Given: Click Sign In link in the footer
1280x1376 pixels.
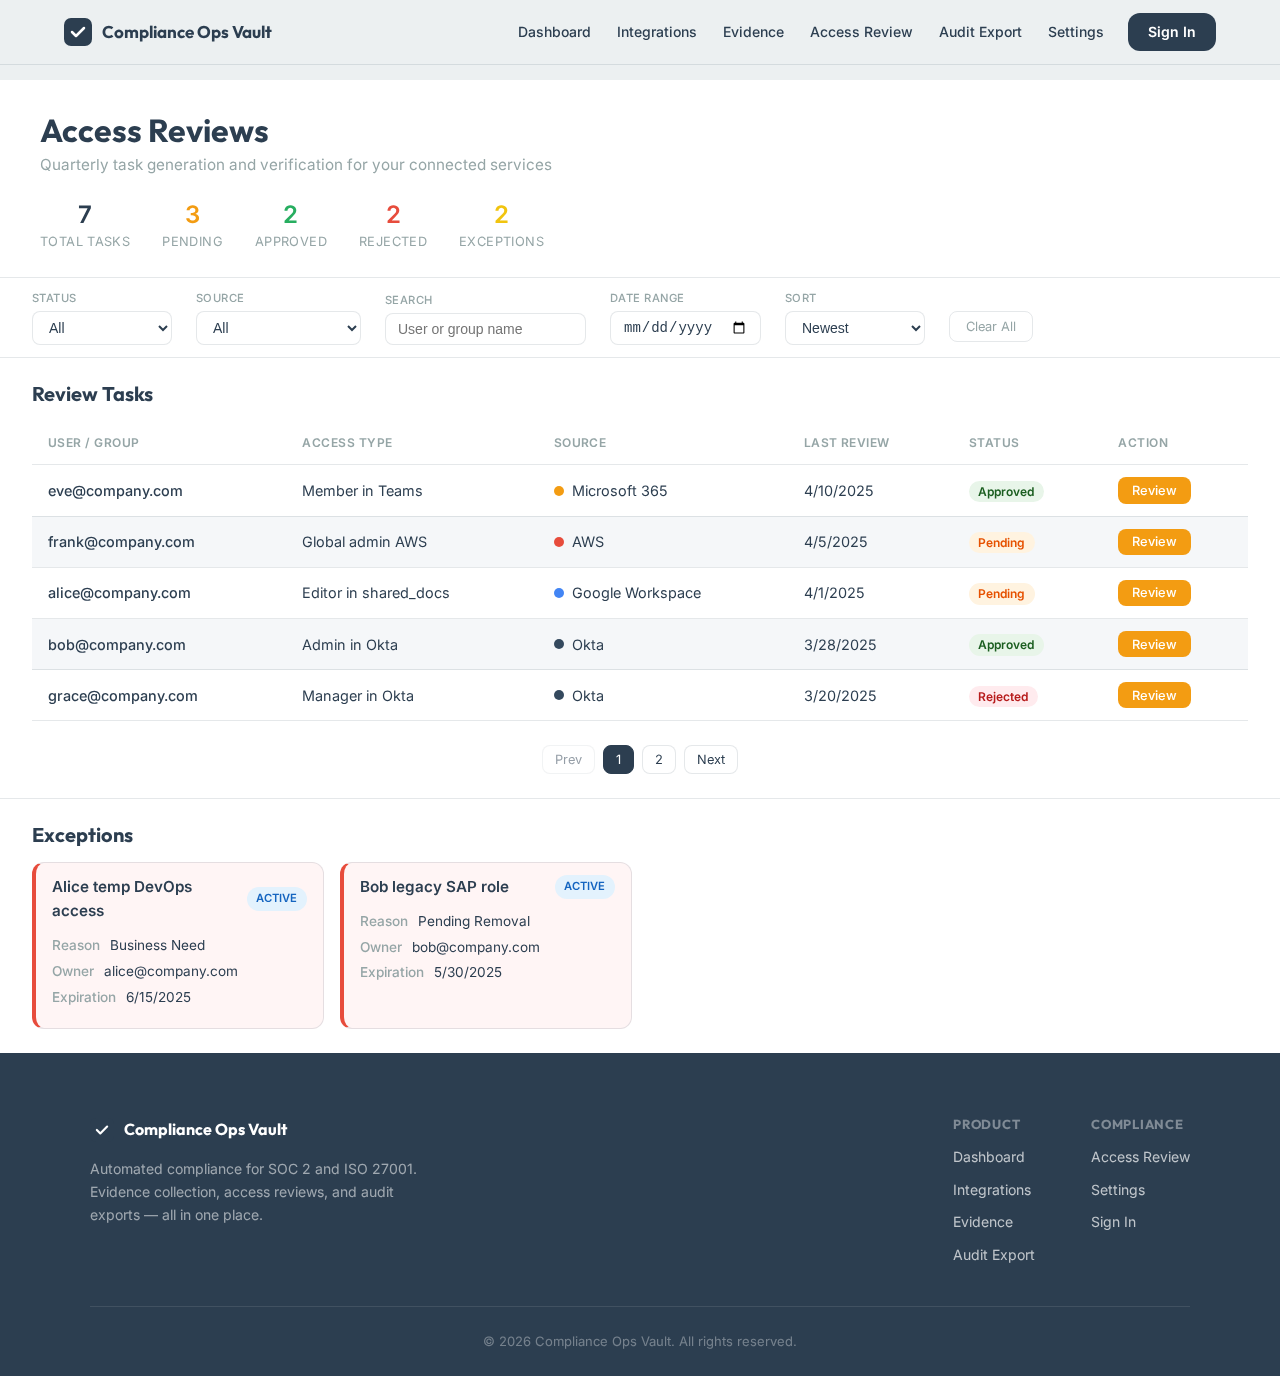Looking at the screenshot, I should coord(1113,1222).
